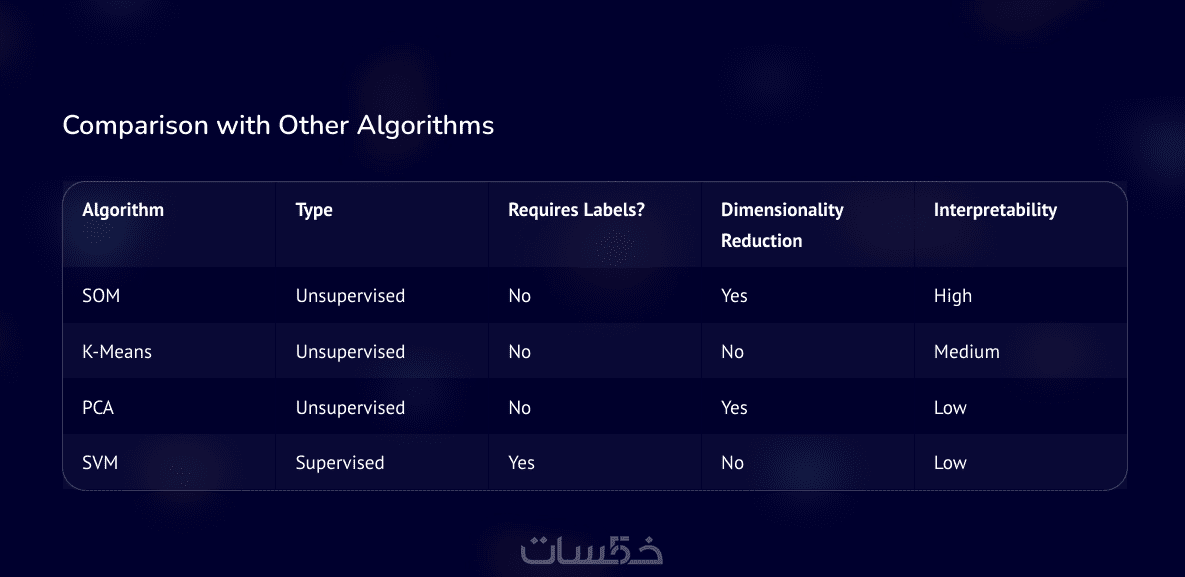Select the K-Means algorithm cell
Screen dimensions: 1185x577
tap(117, 352)
